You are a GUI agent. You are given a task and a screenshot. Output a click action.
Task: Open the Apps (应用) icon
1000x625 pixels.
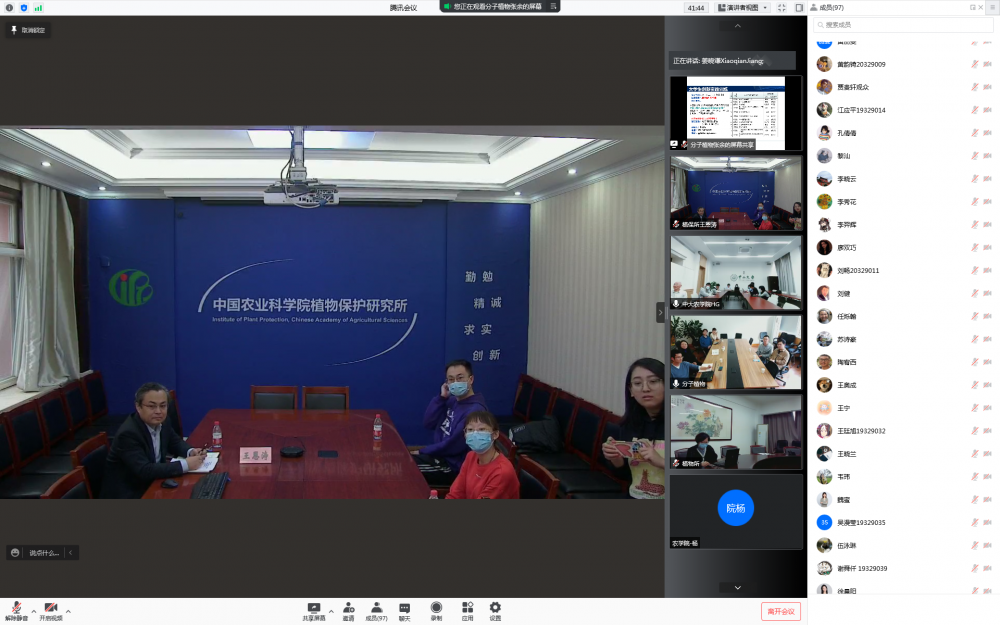pyautogui.click(x=467, y=607)
